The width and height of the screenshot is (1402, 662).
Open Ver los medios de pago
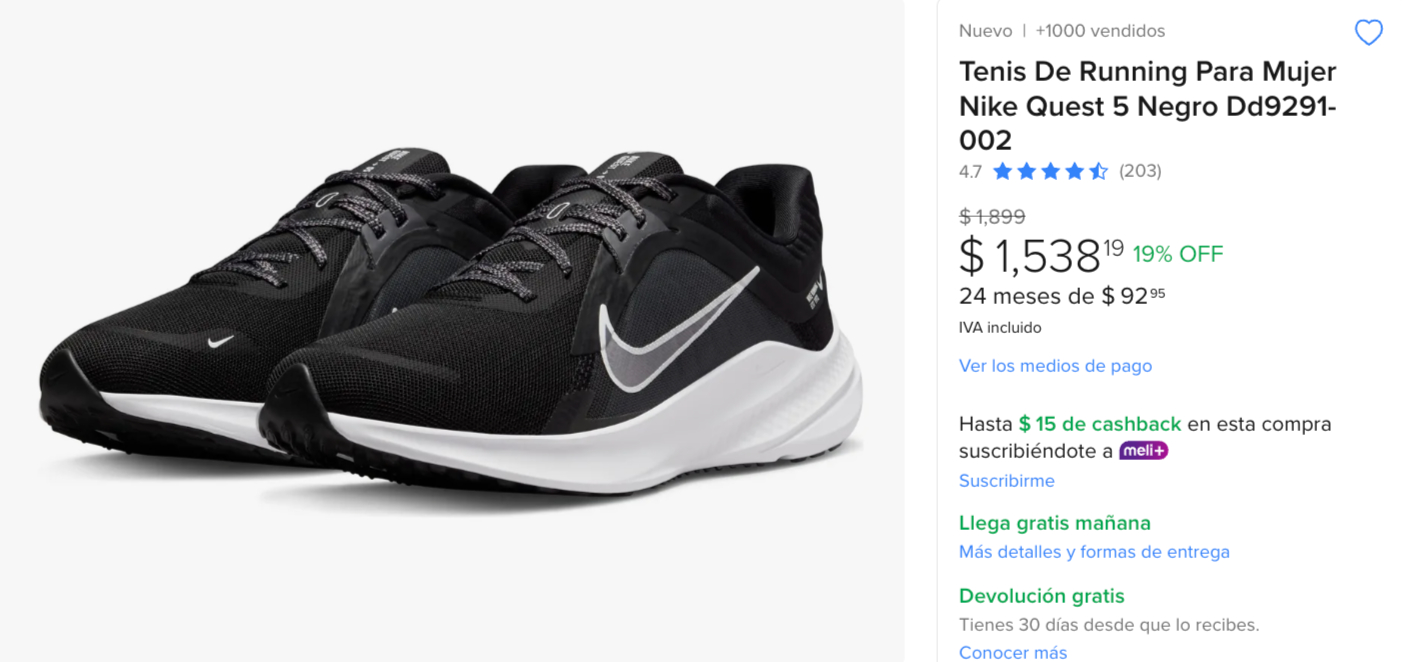pyautogui.click(x=1055, y=366)
